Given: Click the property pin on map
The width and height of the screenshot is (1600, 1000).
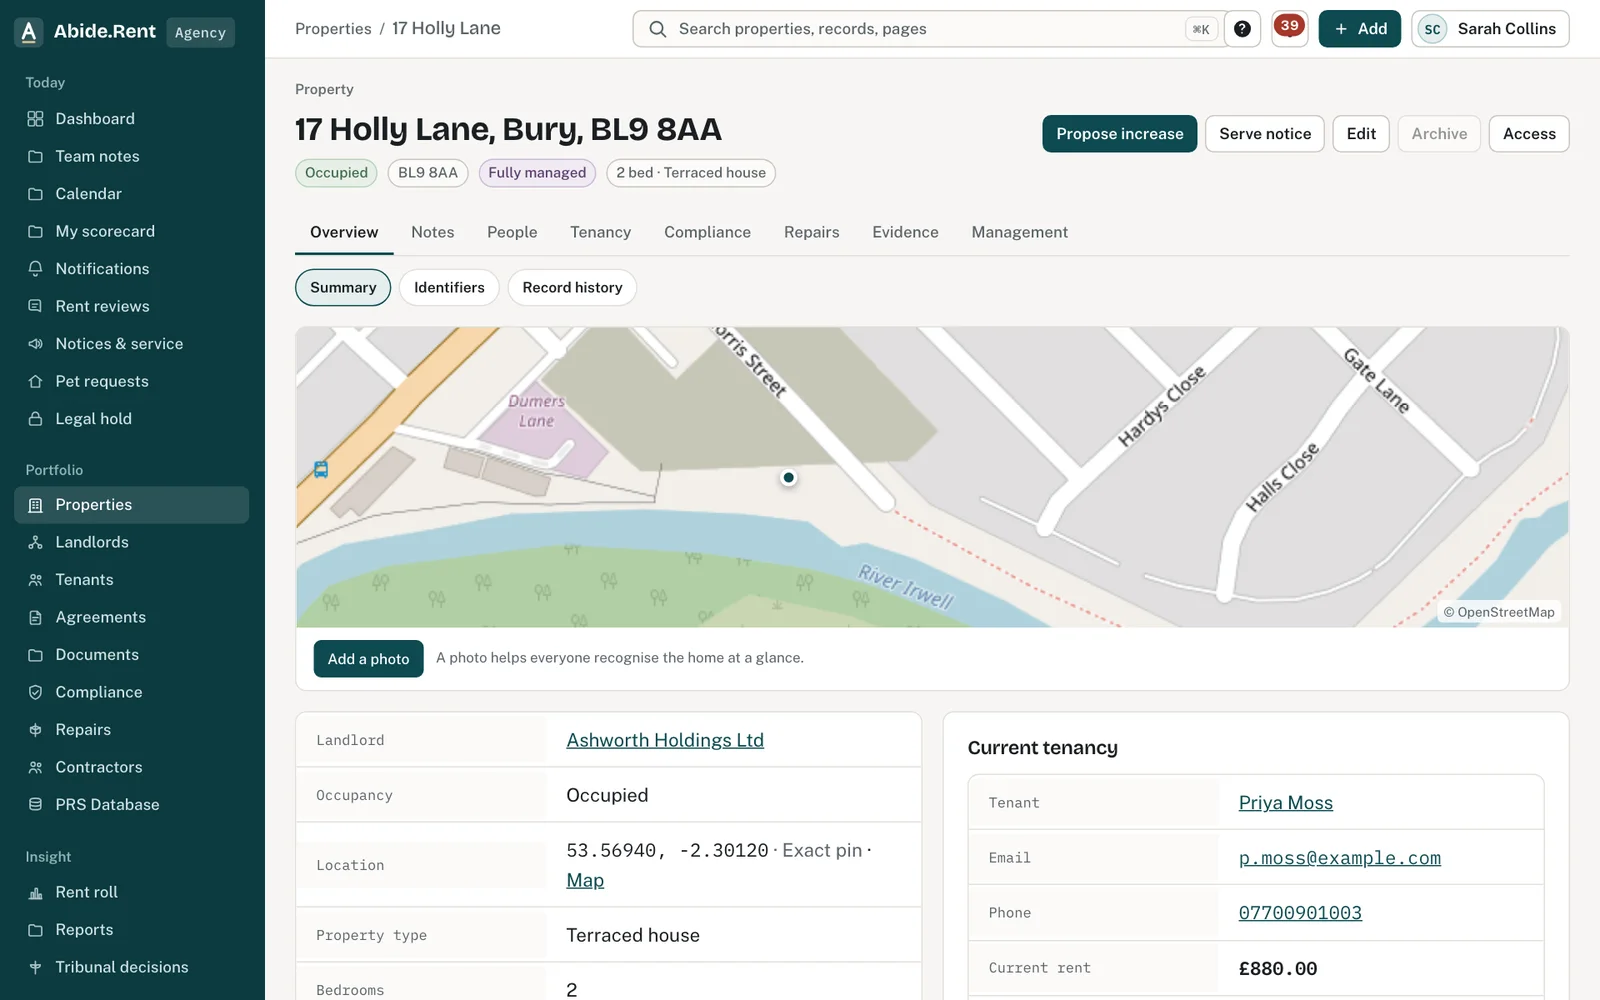Looking at the screenshot, I should point(789,478).
